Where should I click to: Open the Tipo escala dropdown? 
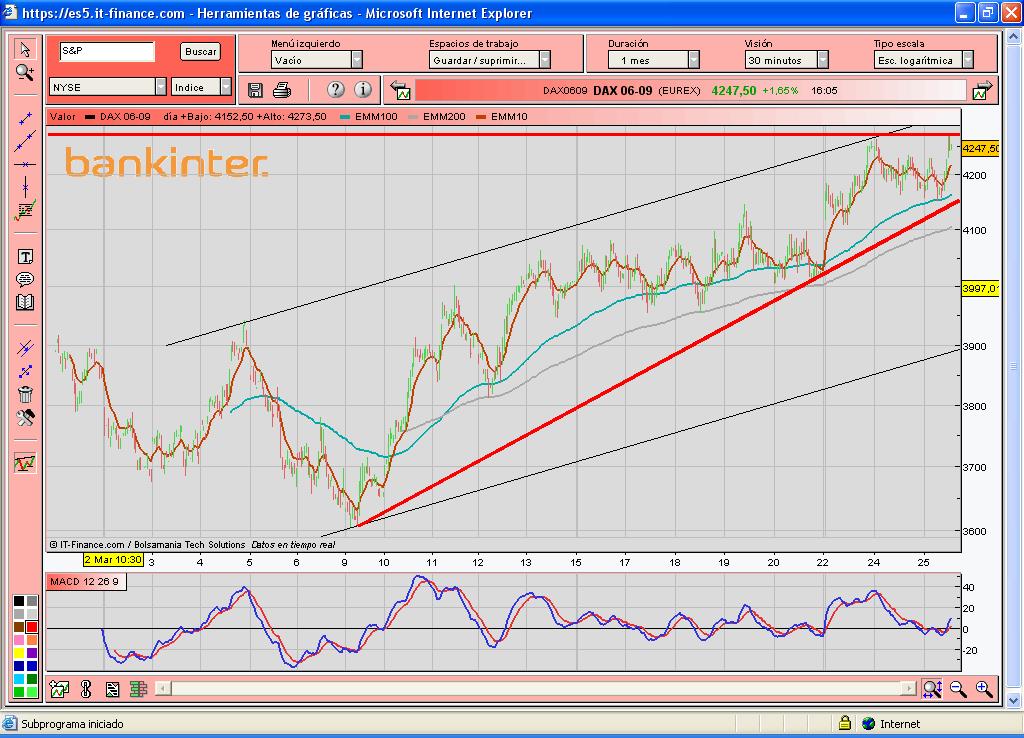tap(966, 60)
